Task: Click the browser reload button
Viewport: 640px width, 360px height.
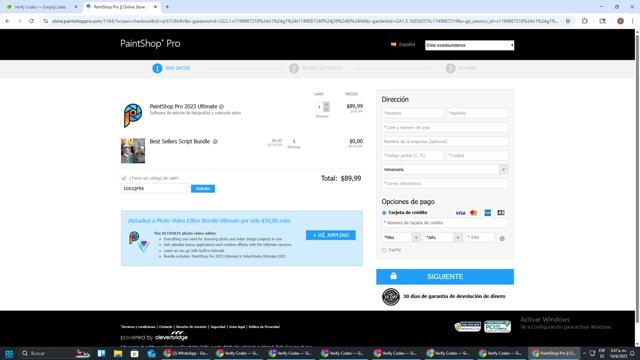Action: tap(31, 21)
